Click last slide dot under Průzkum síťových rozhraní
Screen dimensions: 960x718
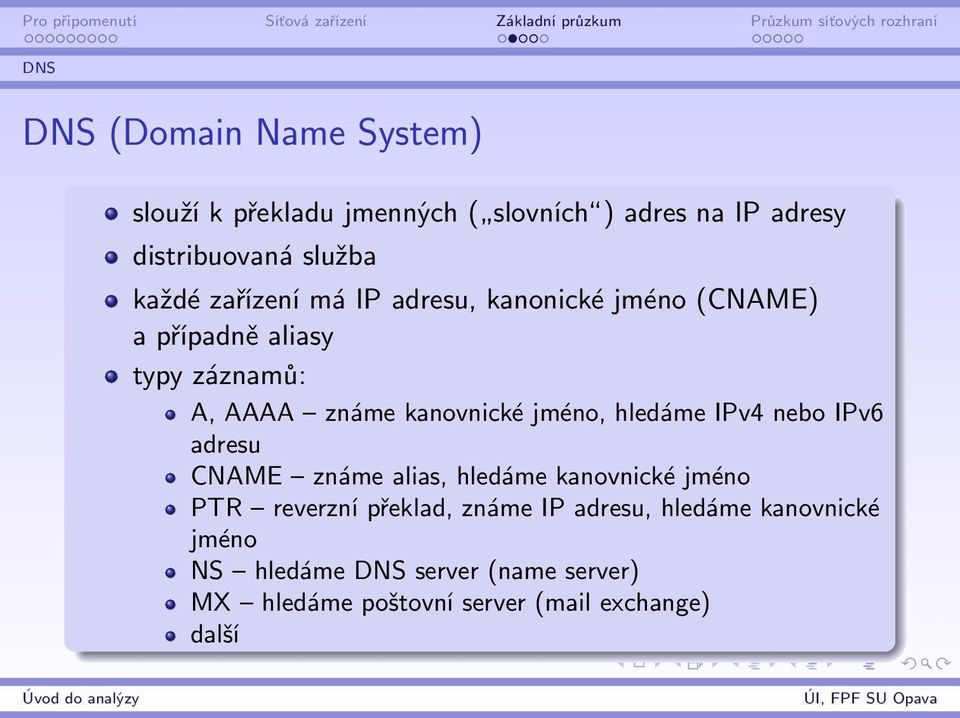(x=798, y=39)
